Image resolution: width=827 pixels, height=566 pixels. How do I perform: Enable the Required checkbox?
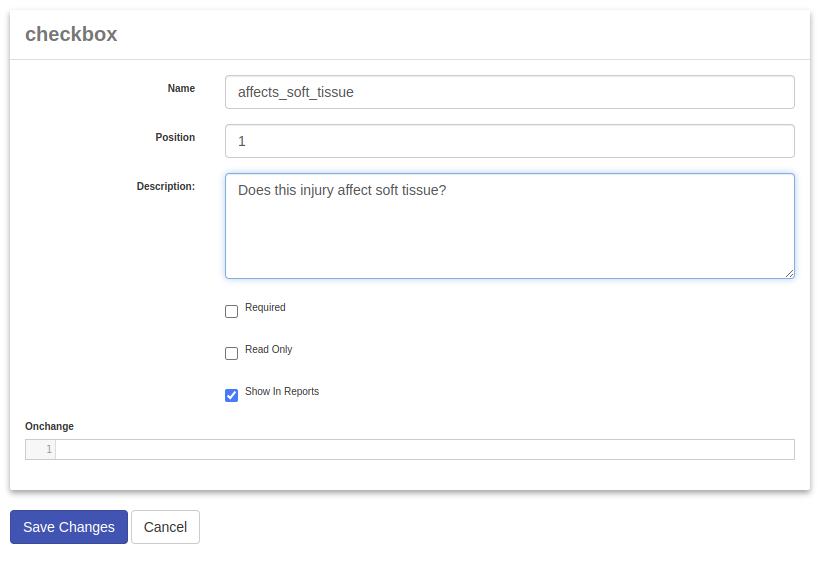232,311
